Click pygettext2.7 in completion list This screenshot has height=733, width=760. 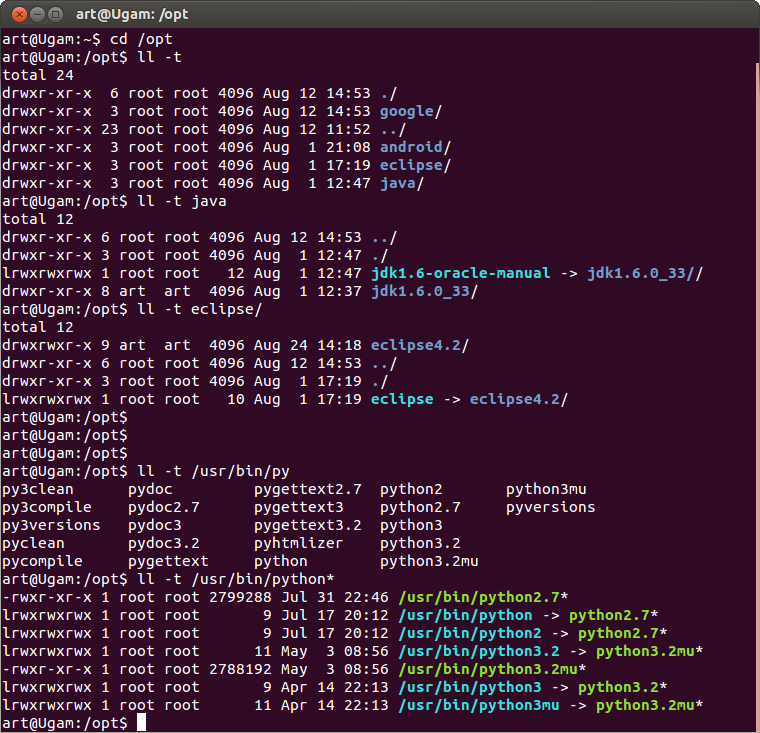click(308, 490)
